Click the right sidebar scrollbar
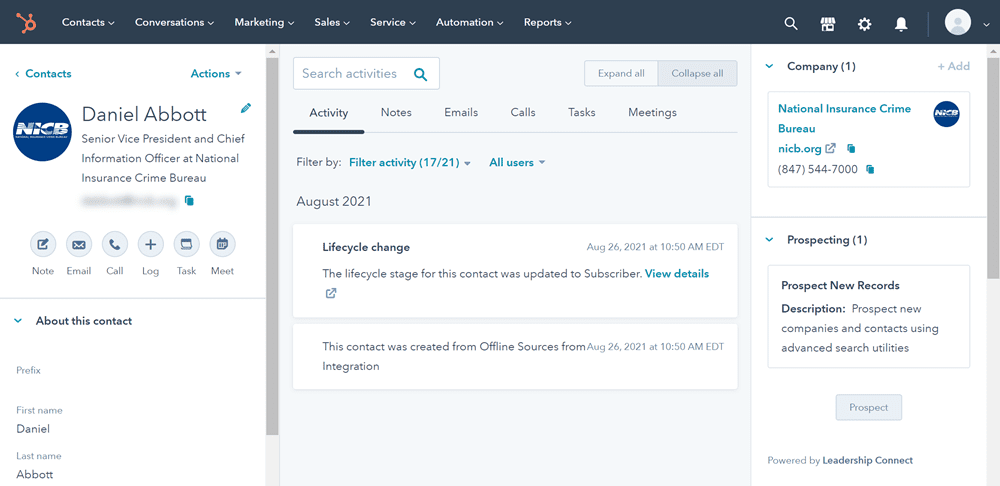 tap(993, 167)
